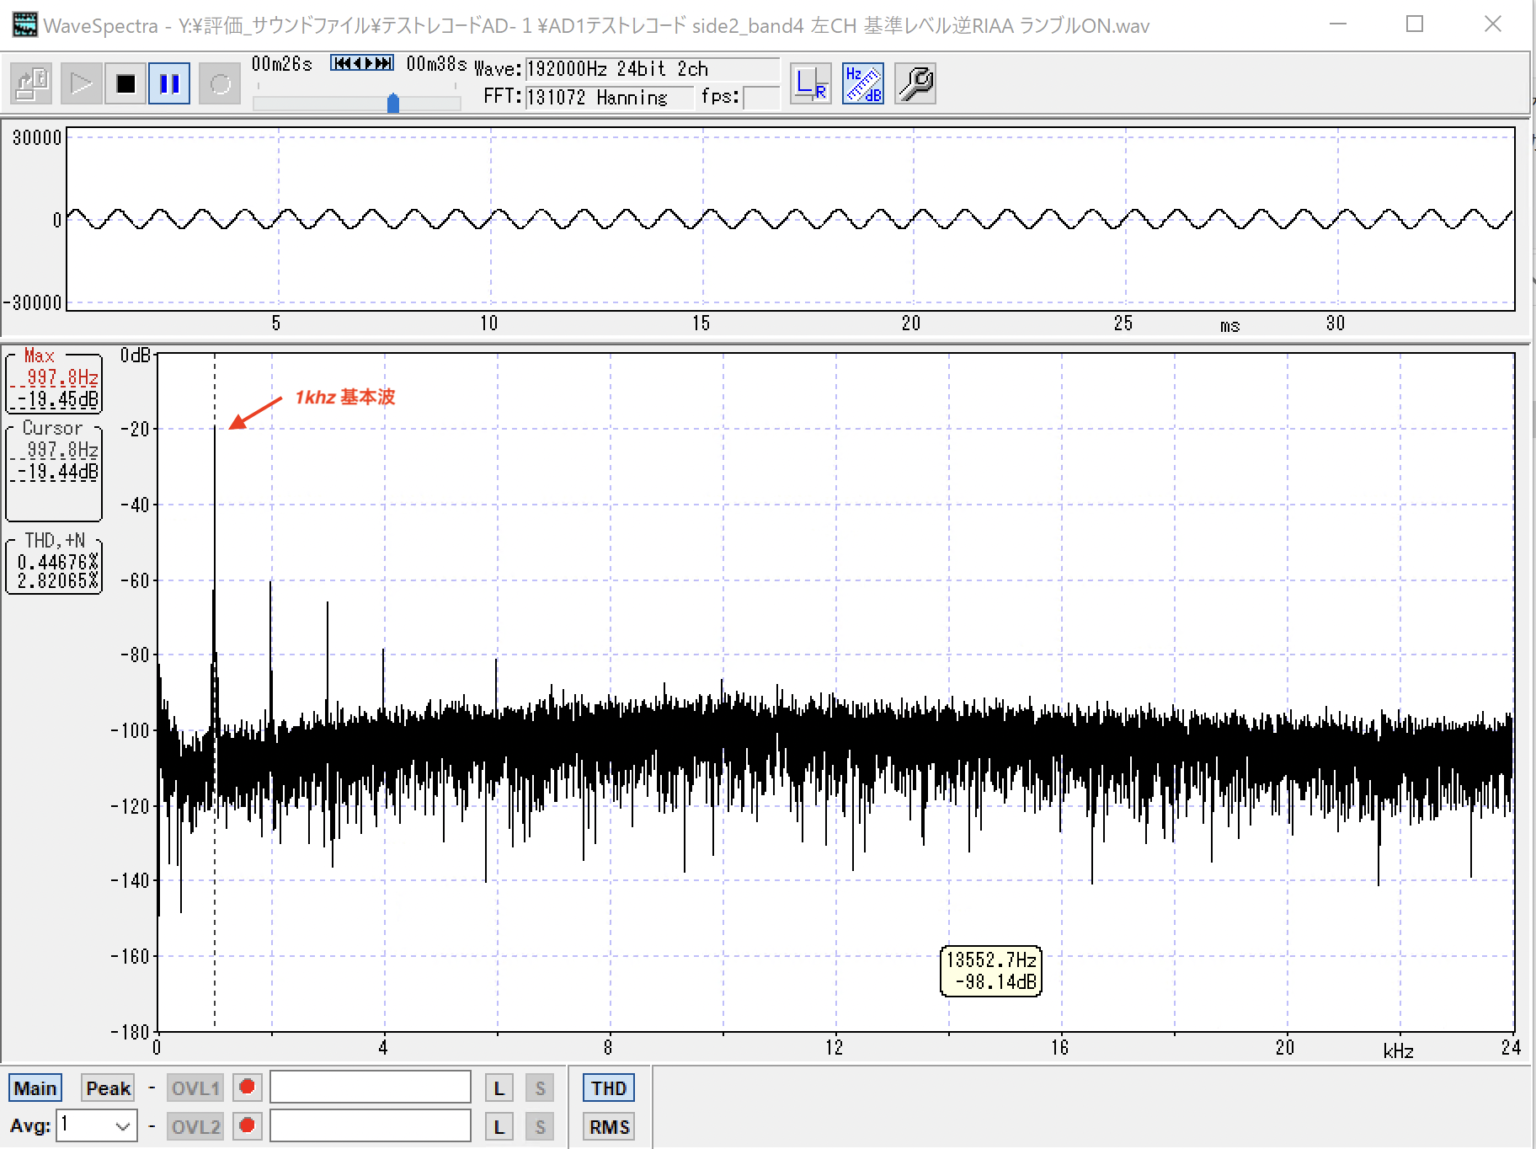Click the Record circle button

click(x=219, y=84)
